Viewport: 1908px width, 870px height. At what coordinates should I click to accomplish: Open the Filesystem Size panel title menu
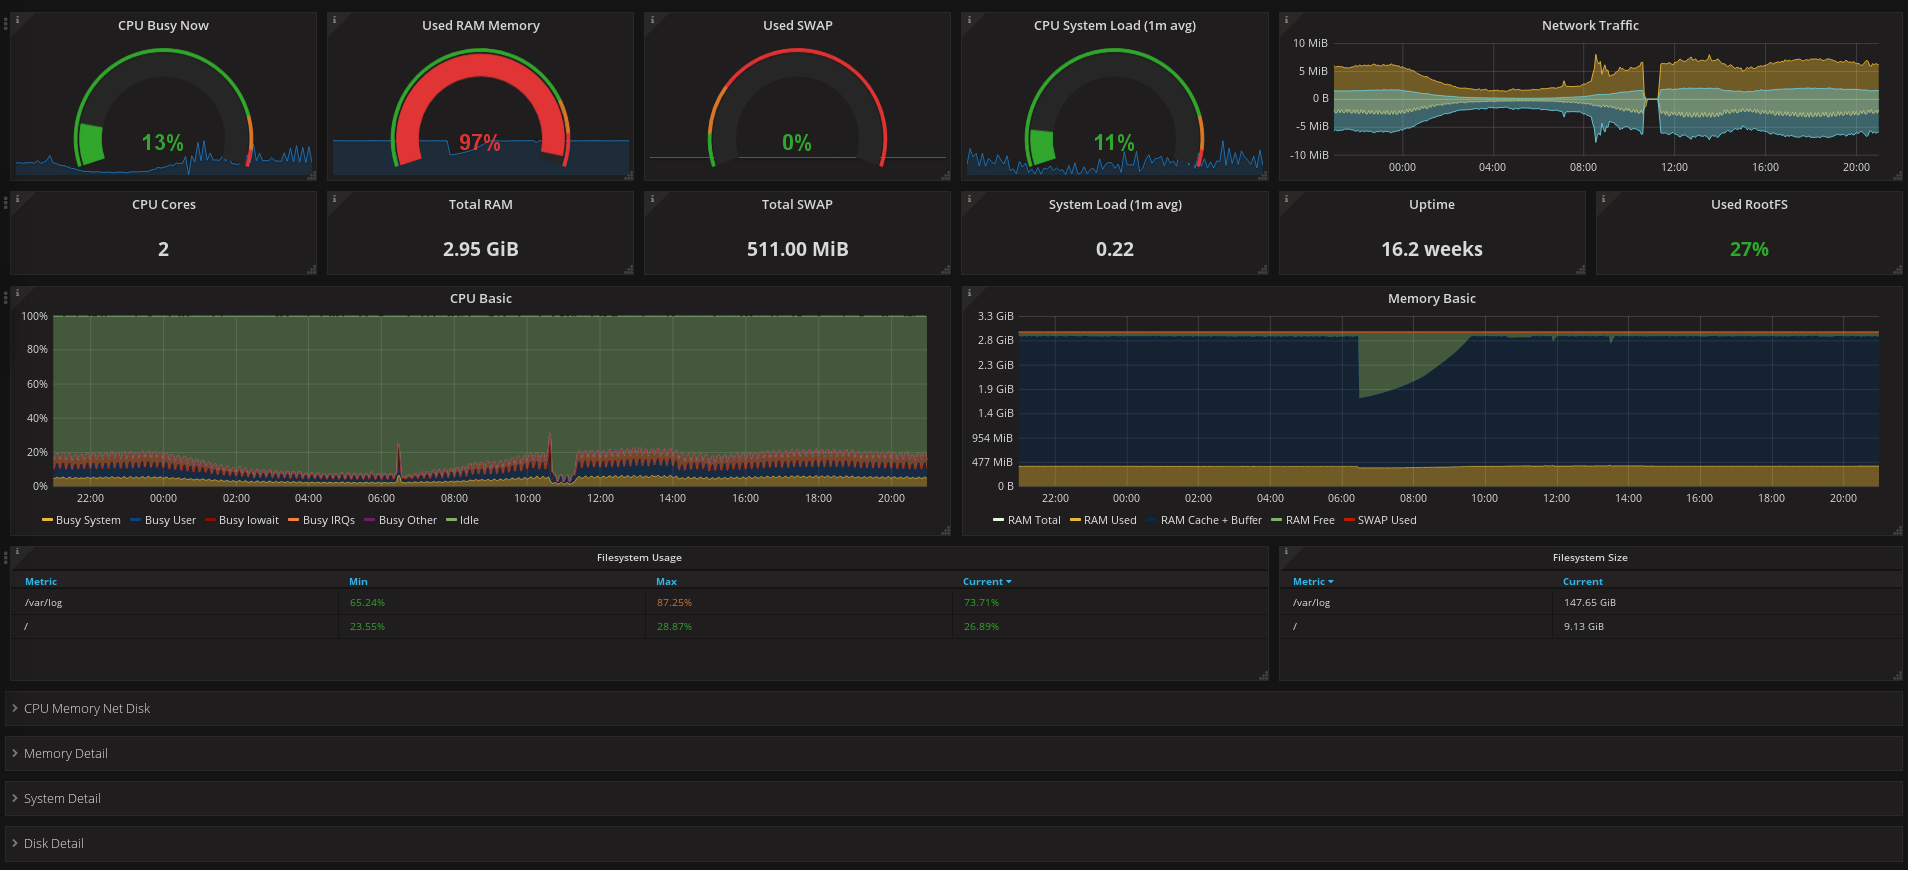pyautogui.click(x=1590, y=557)
